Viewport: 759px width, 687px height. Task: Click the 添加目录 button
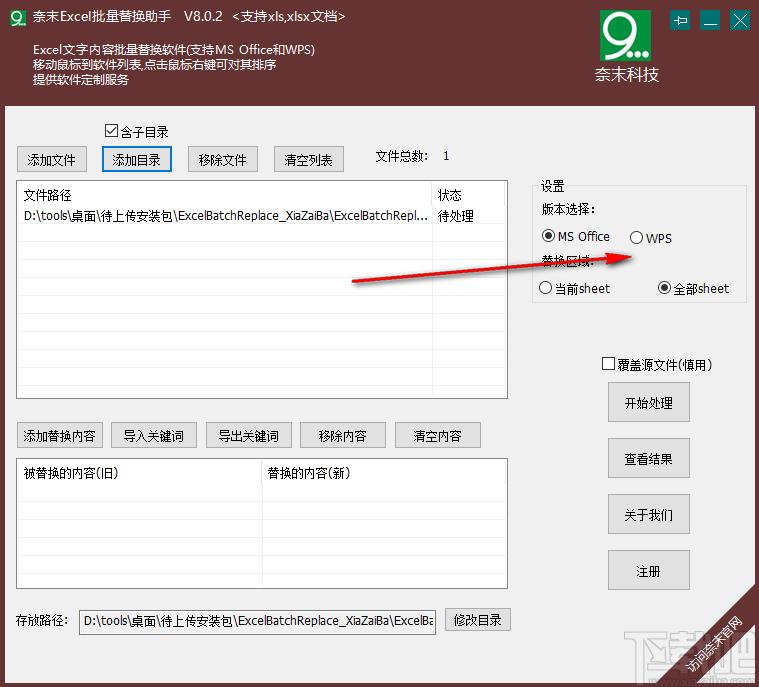(x=137, y=159)
